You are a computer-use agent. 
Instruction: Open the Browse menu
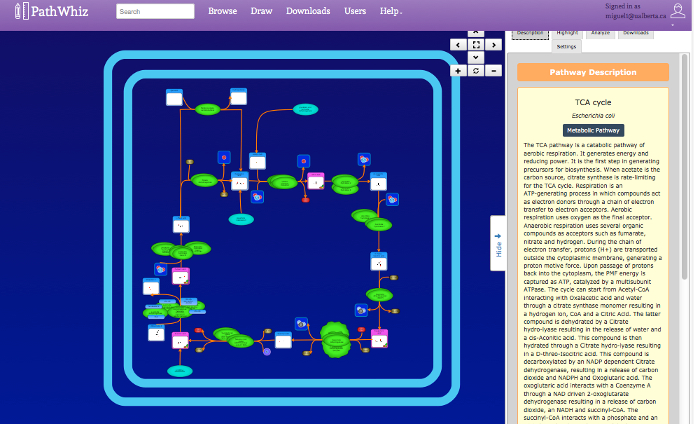222,11
